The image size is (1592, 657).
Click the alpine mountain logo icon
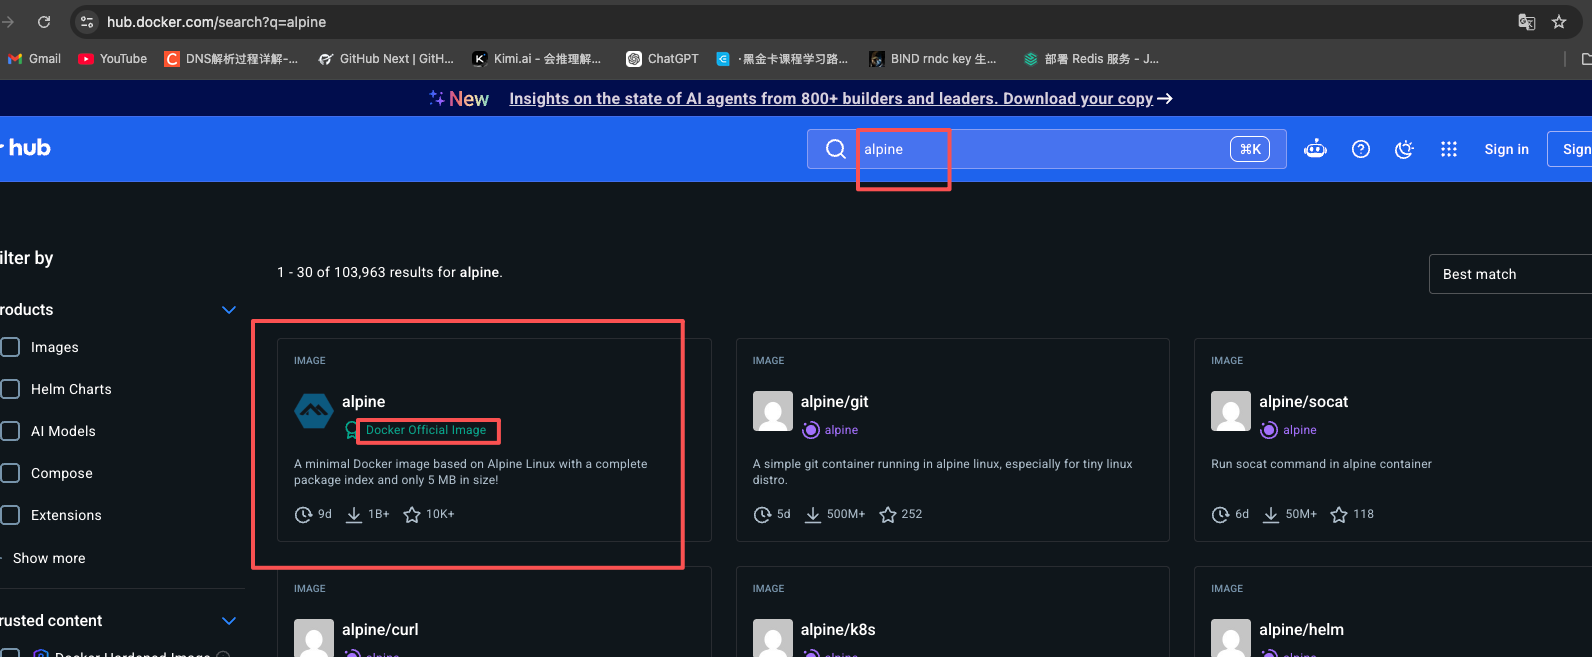[x=313, y=410]
